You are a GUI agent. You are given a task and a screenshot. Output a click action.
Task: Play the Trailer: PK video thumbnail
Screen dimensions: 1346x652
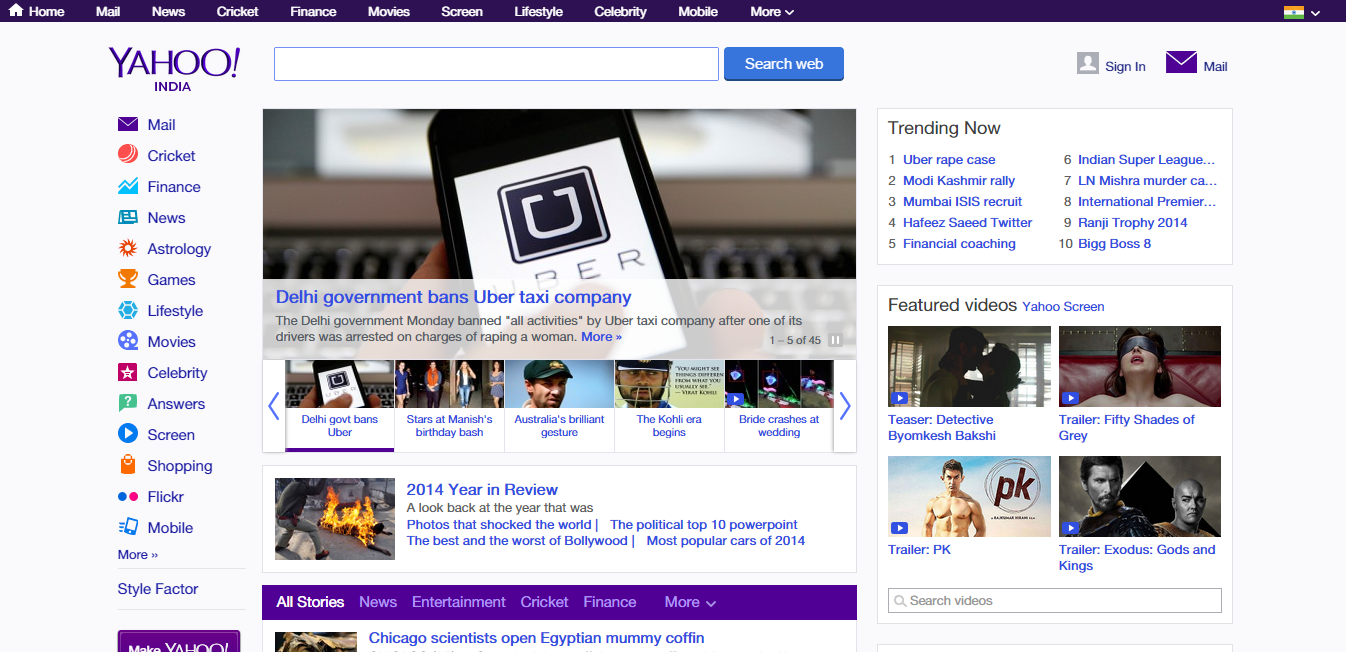pos(969,496)
